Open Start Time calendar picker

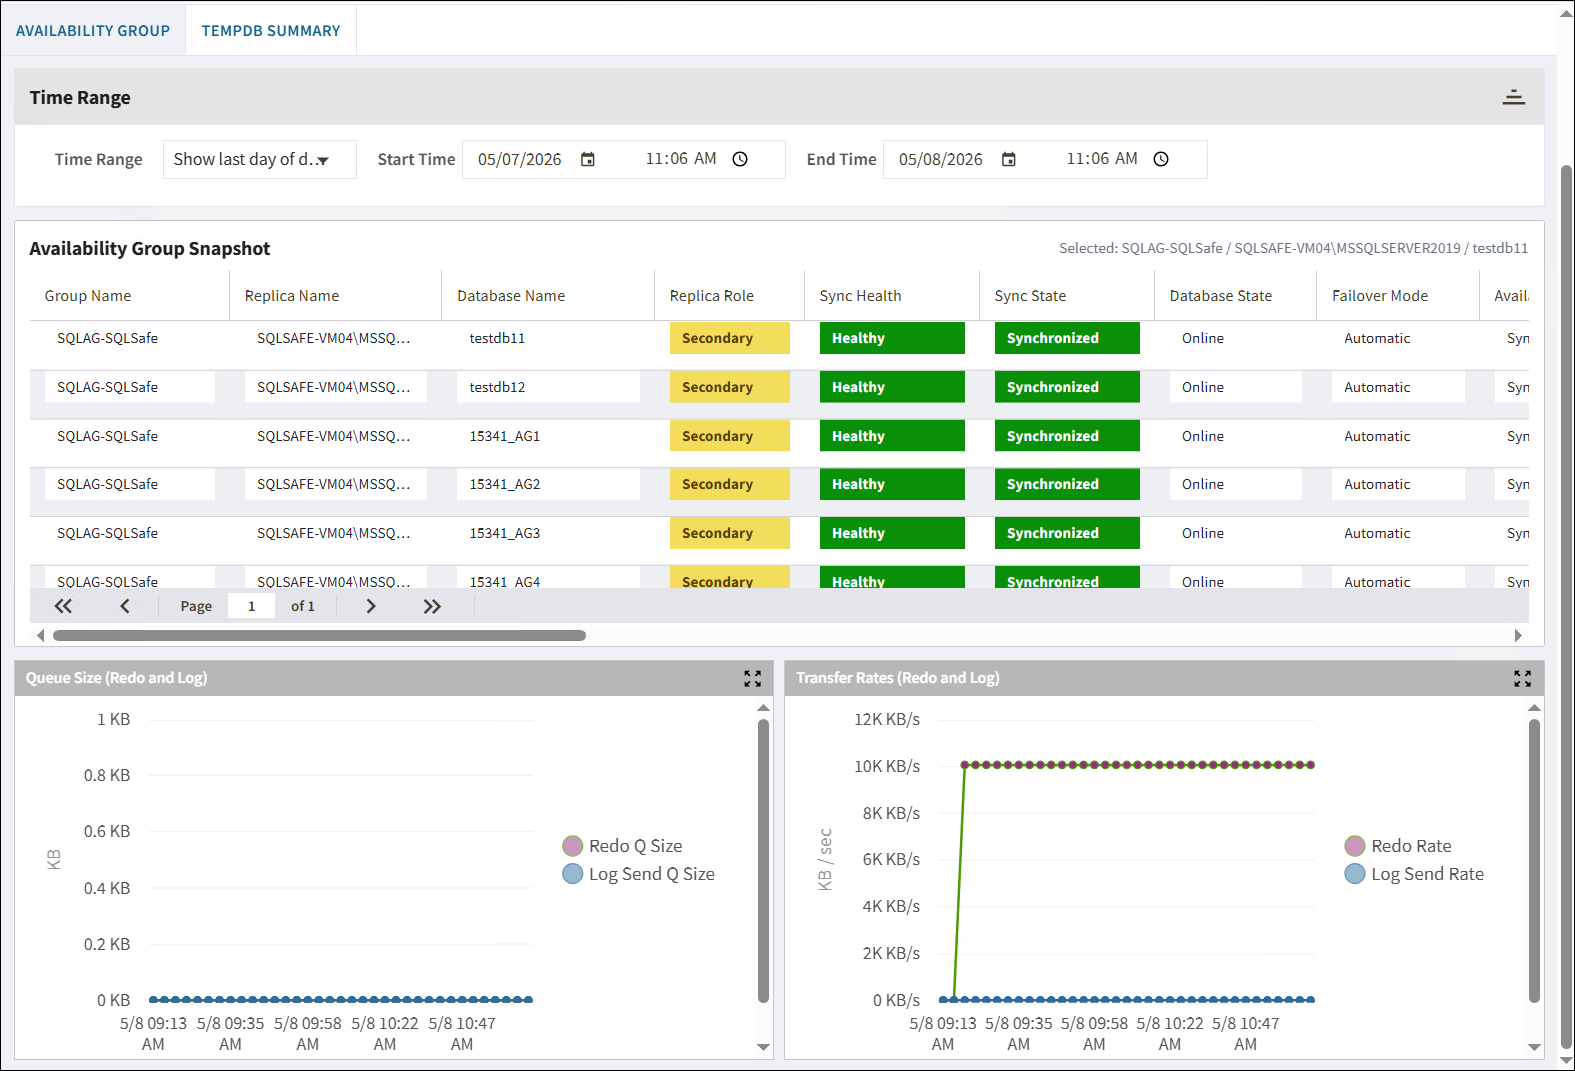pyautogui.click(x=588, y=159)
